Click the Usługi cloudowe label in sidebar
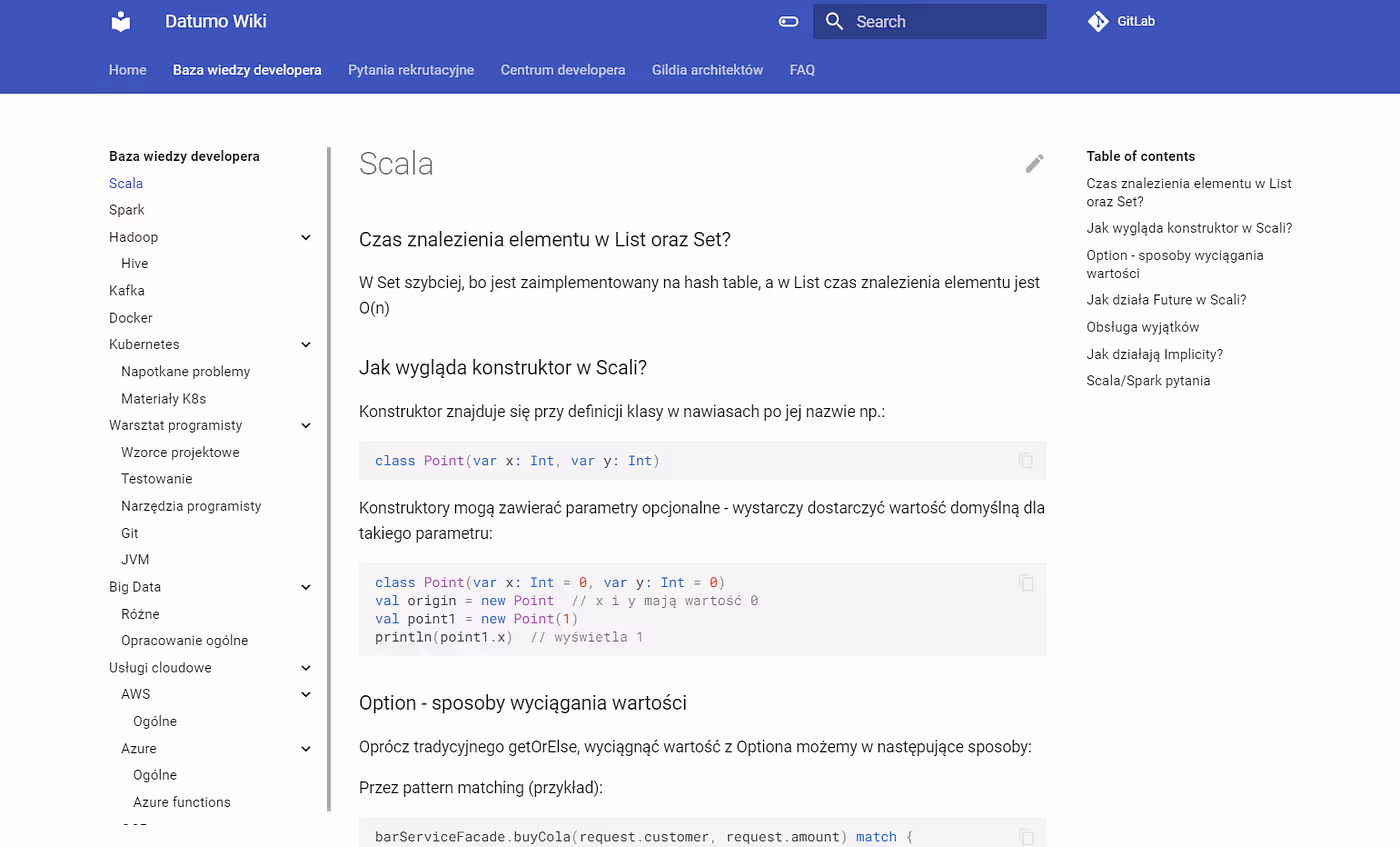This screenshot has width=1400, height=847. [160, 667]
